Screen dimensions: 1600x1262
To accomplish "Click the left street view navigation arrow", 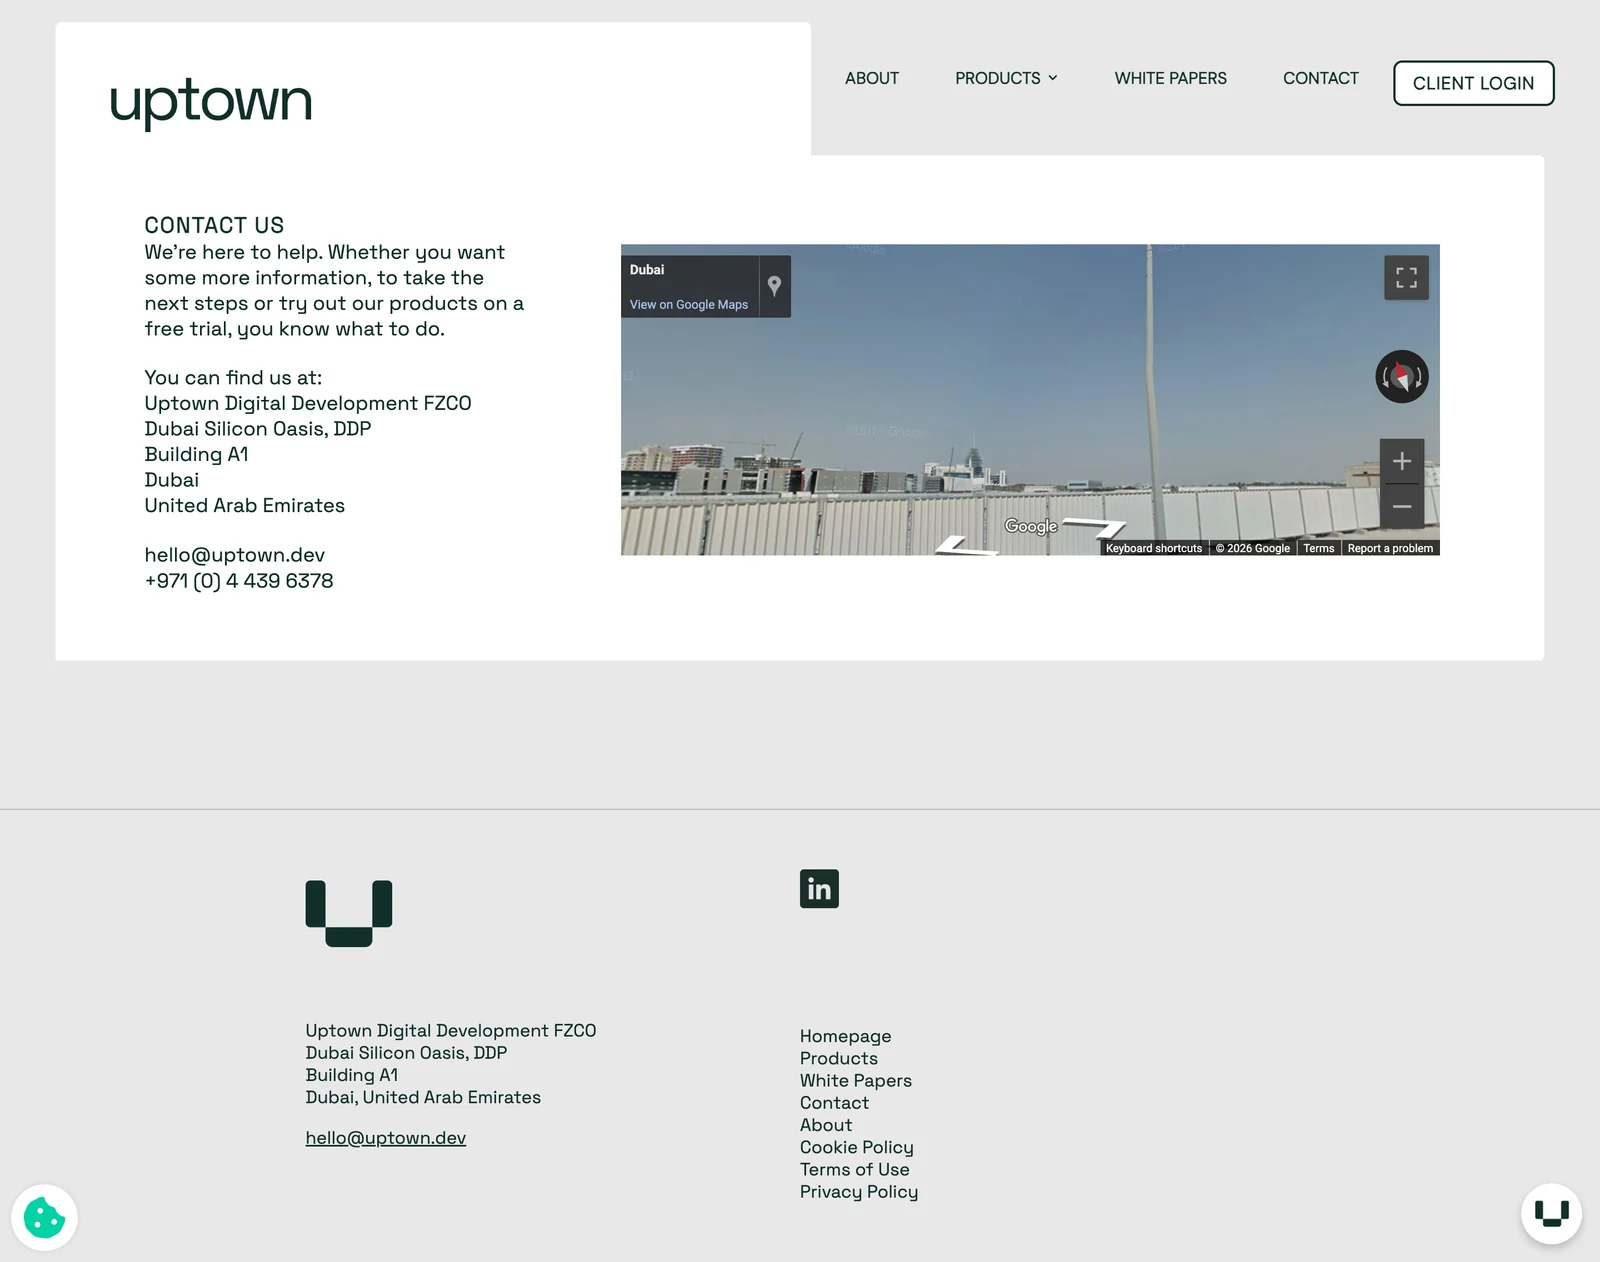I will point(967,546).
